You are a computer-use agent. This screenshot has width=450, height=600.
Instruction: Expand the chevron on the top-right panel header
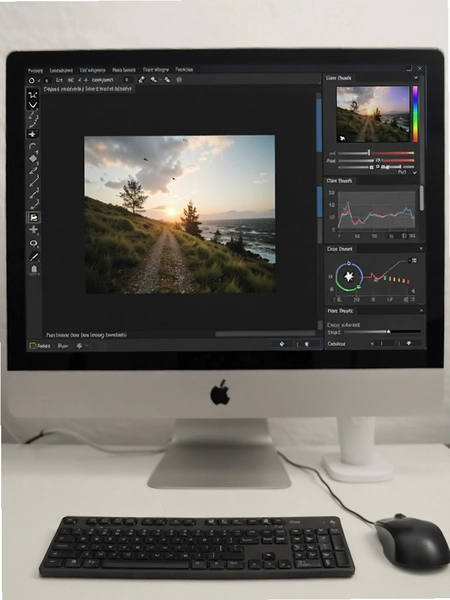(x=416, y=78)
